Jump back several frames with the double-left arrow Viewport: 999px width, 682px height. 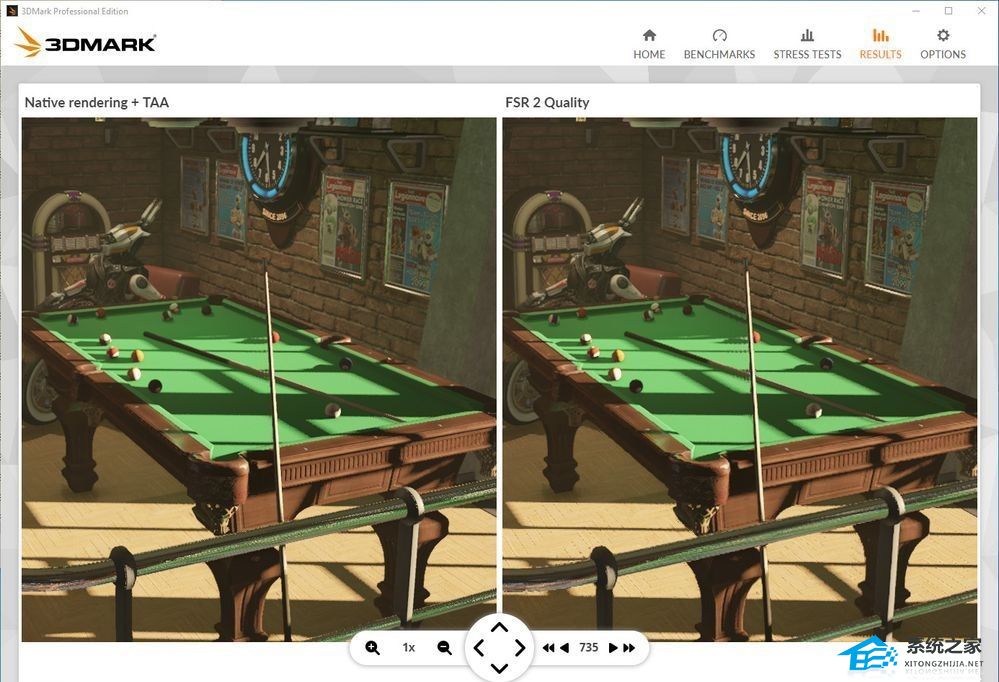coord(549,648)
